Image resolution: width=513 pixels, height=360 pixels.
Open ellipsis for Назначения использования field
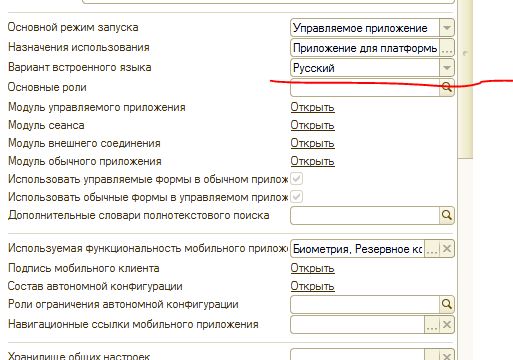click(447, 48)
